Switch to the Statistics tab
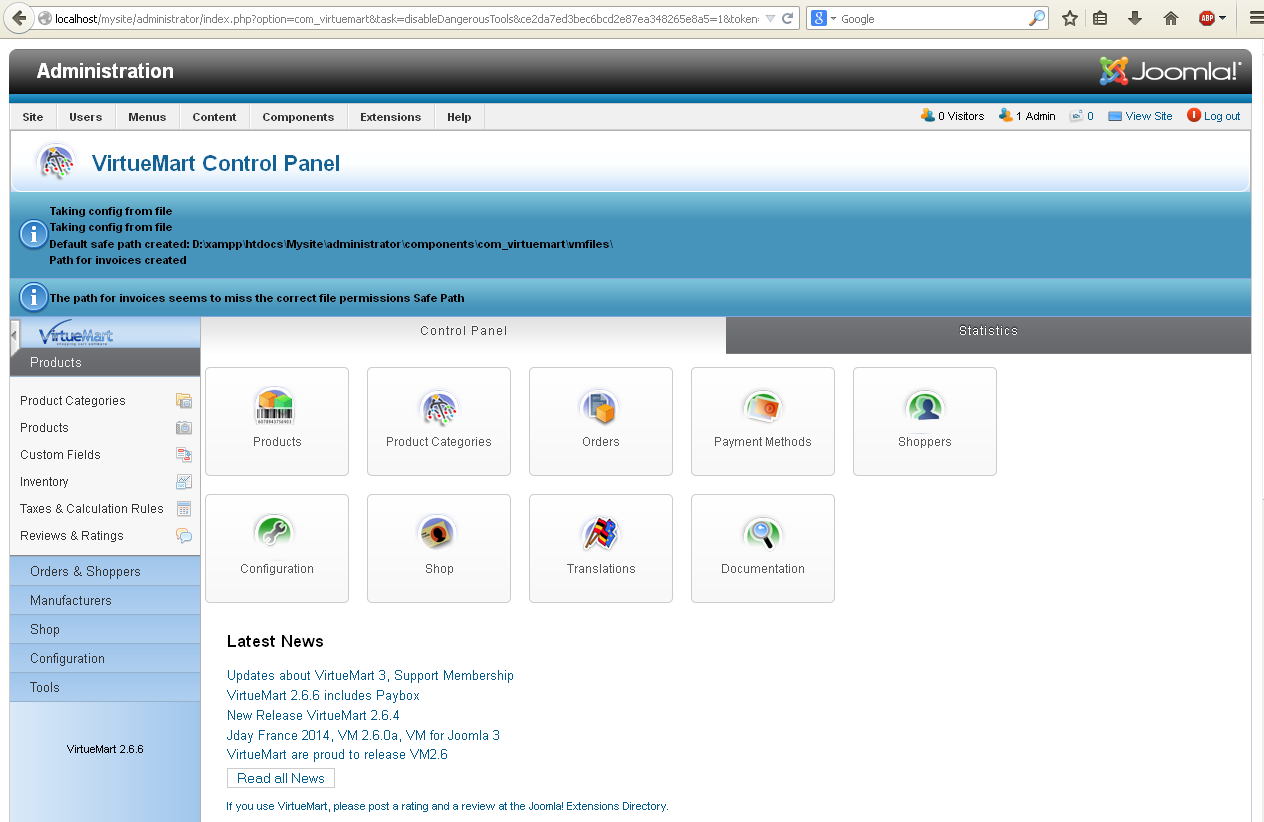Viewport: 1264px width, 822px height. (x=988, y=335)
